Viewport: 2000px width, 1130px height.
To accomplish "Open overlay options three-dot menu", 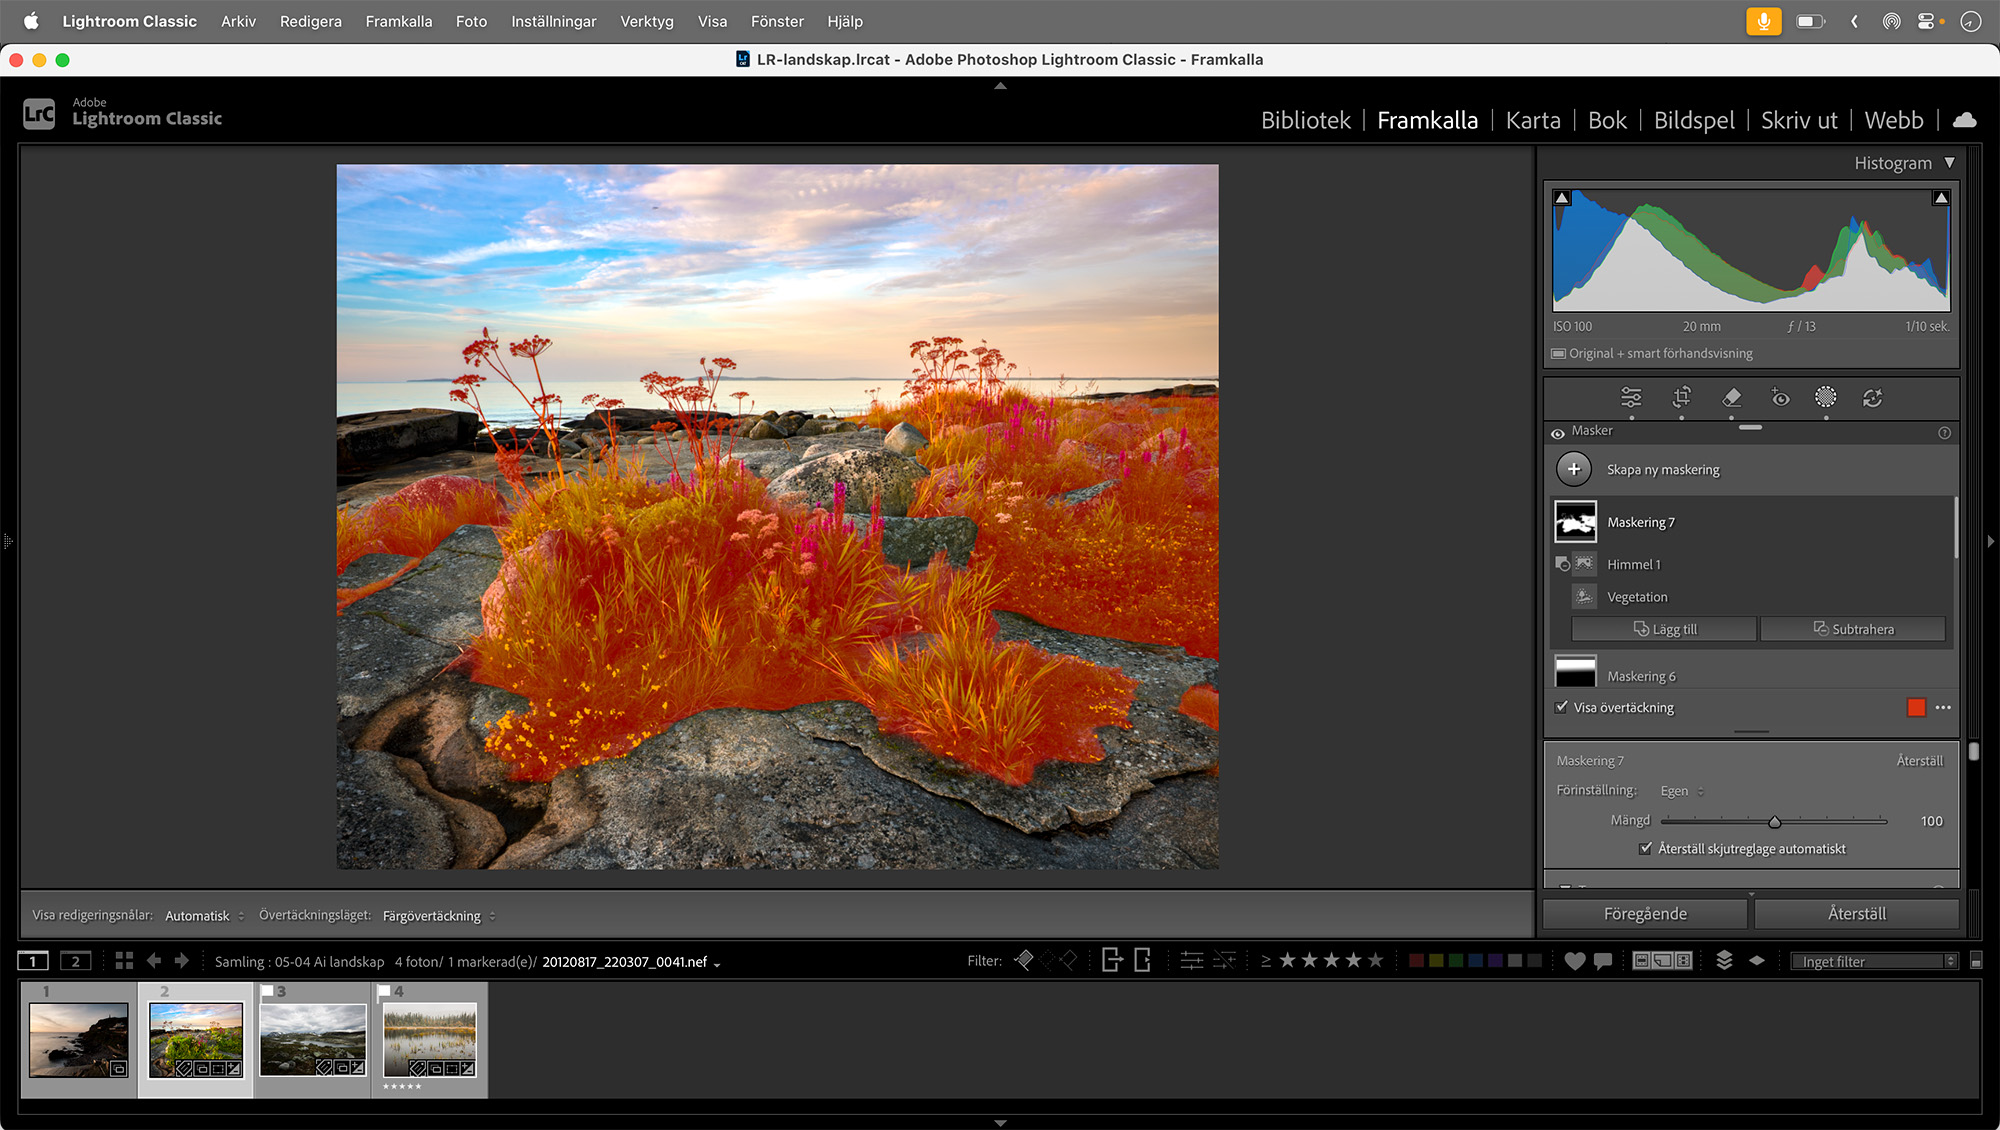I will click(x=1943, y=708).
